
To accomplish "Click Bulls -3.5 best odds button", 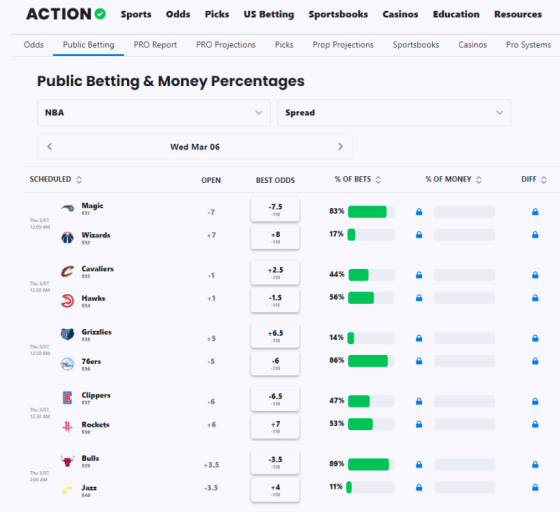I will 275,462.
